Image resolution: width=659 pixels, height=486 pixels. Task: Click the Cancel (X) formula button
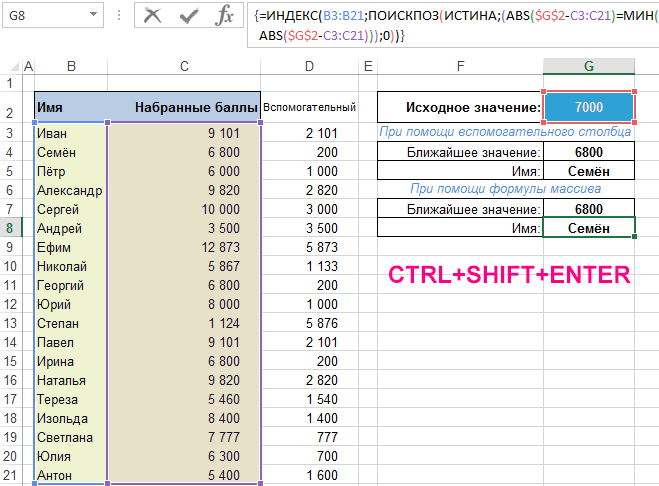[x=152, y=15]
